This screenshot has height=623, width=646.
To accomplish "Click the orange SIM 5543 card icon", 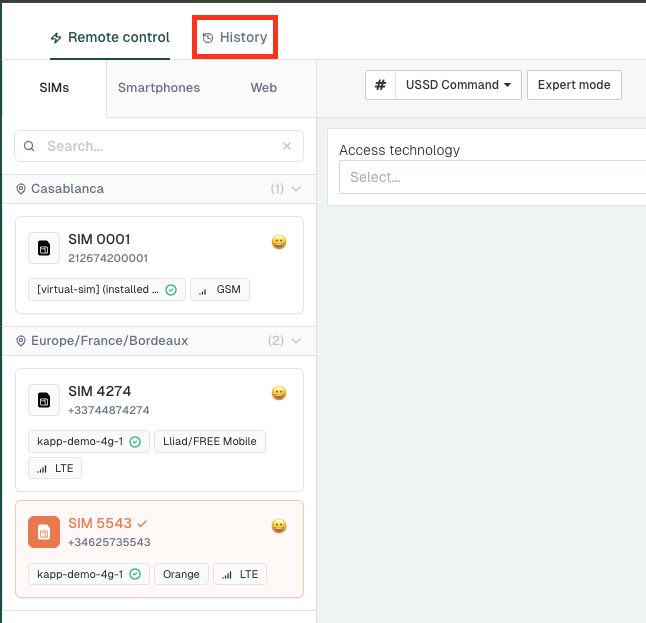I will [x=44, y=532].
